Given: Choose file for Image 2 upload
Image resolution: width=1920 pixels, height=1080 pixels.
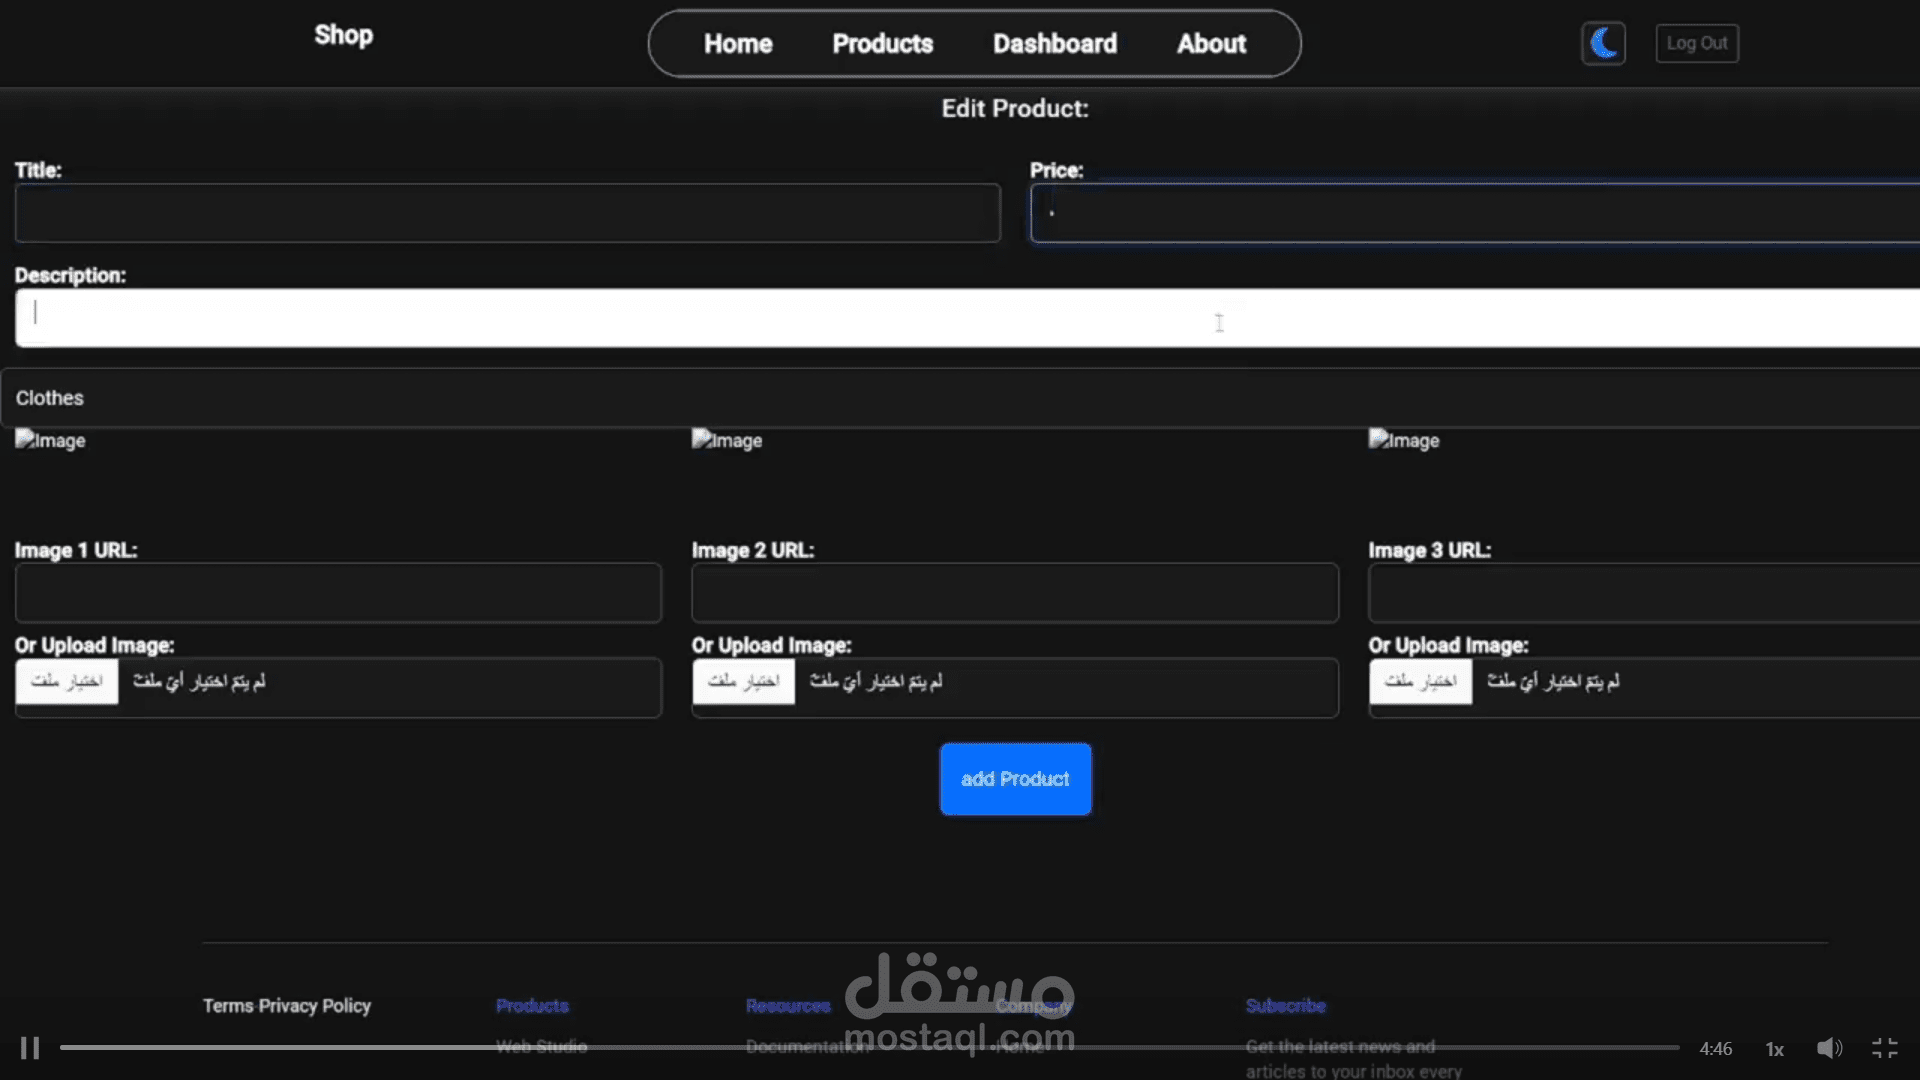Looking at the screenshot, I should coord(744,681).
